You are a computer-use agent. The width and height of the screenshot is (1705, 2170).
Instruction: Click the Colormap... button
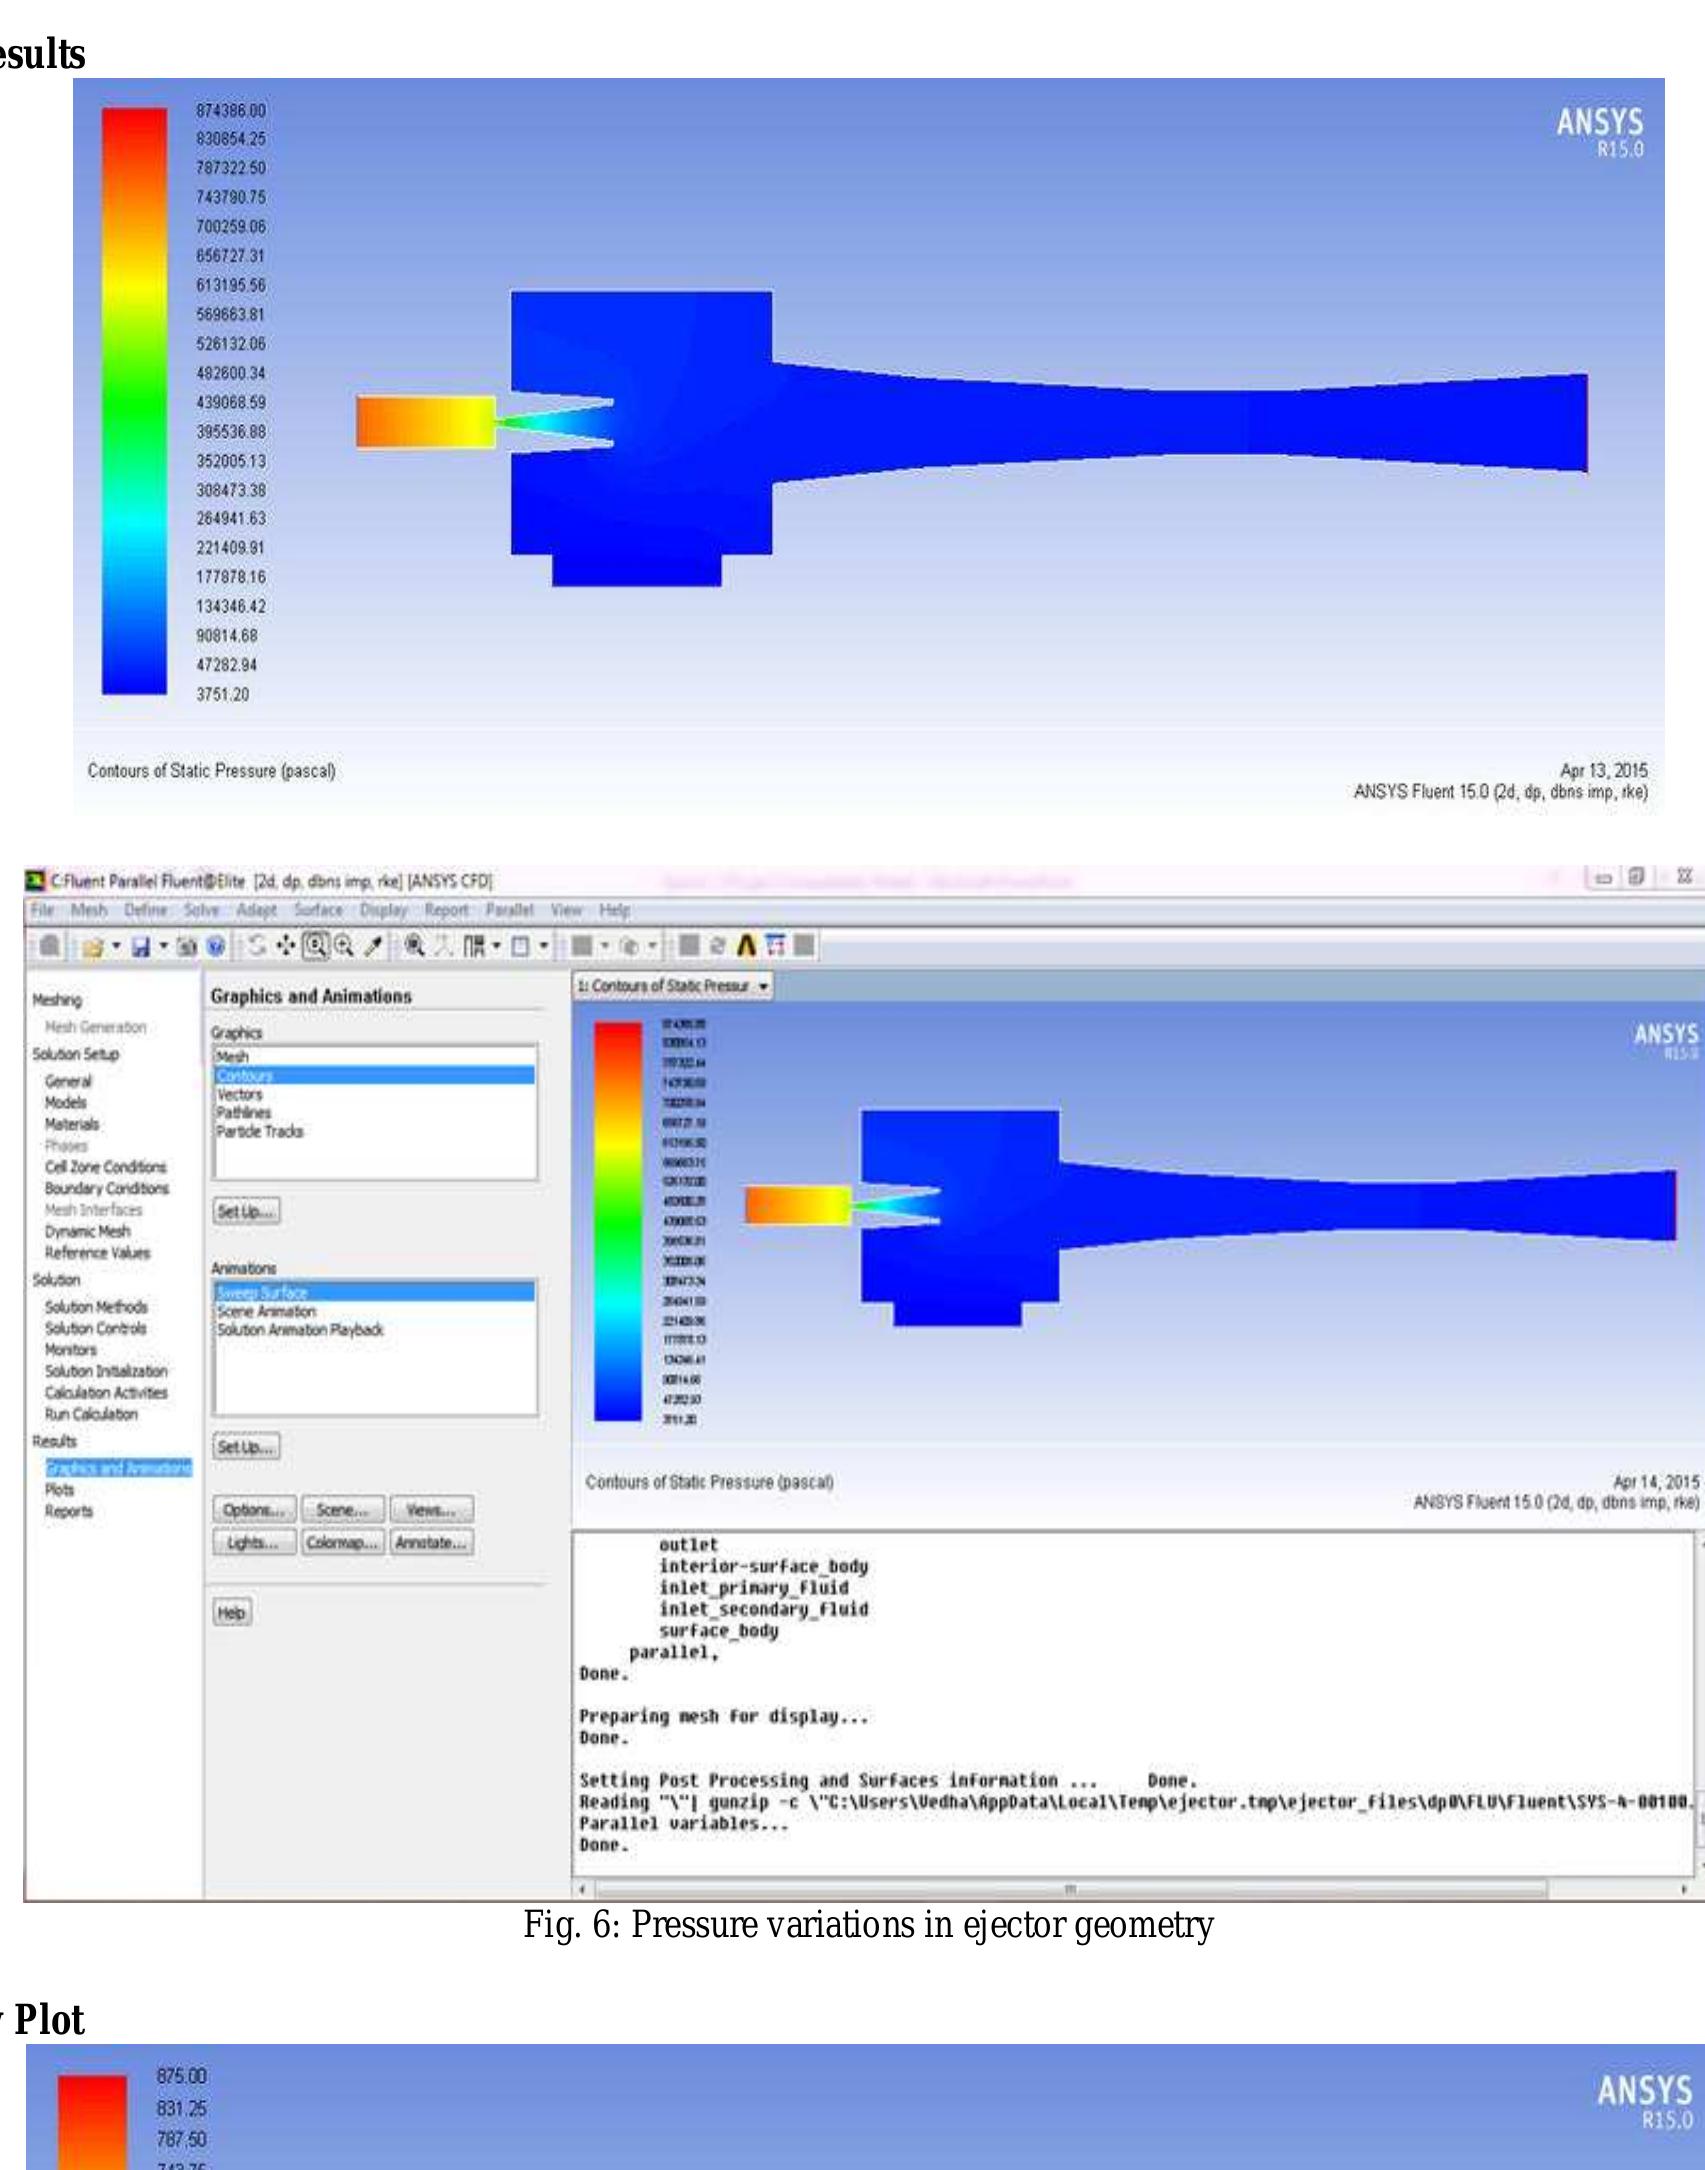tap(342, 1543)
